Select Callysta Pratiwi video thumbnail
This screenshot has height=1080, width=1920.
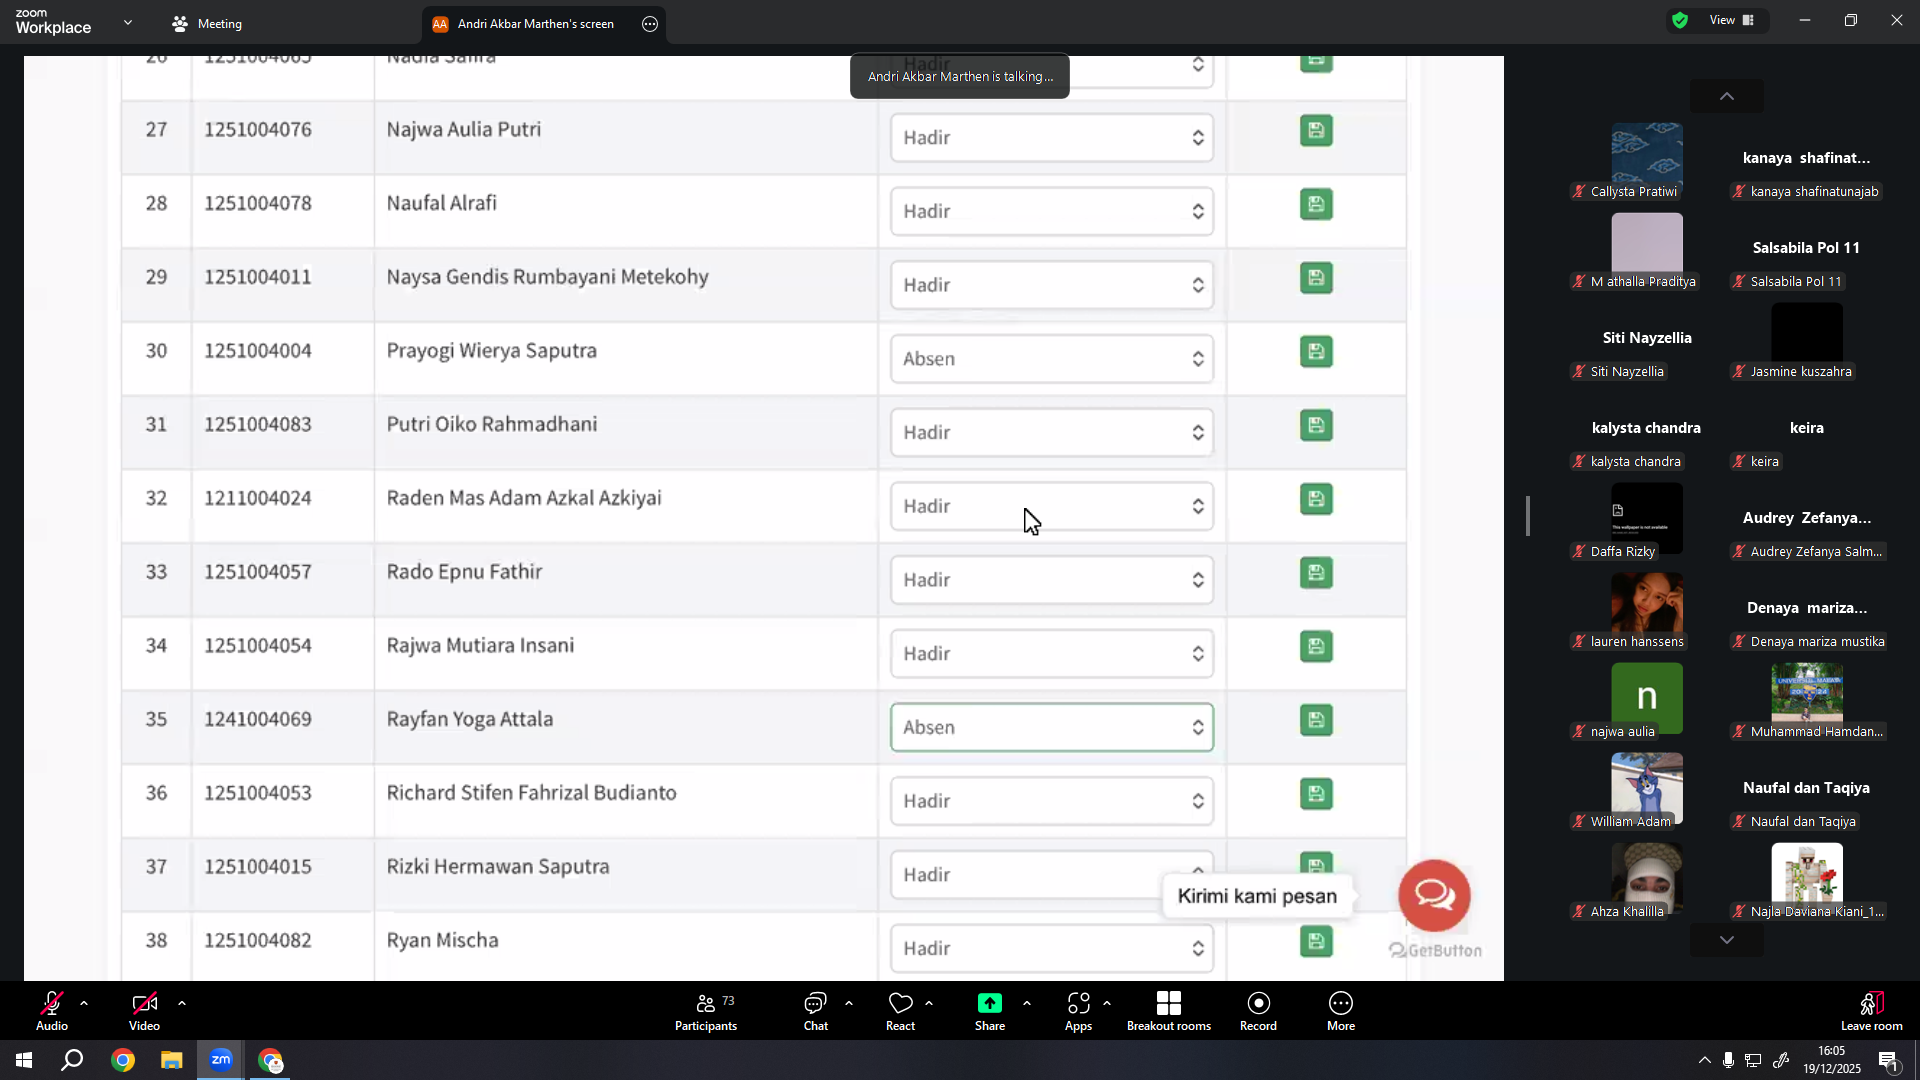[1647, 161]
